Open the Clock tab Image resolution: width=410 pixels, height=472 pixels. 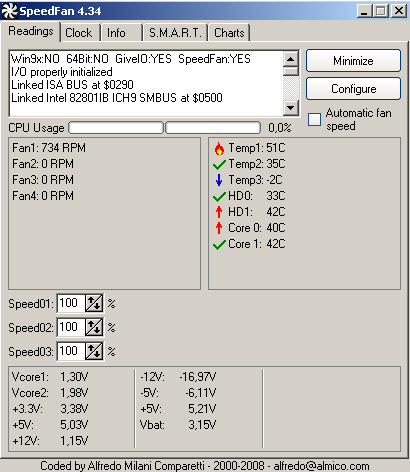pos(79,33)
